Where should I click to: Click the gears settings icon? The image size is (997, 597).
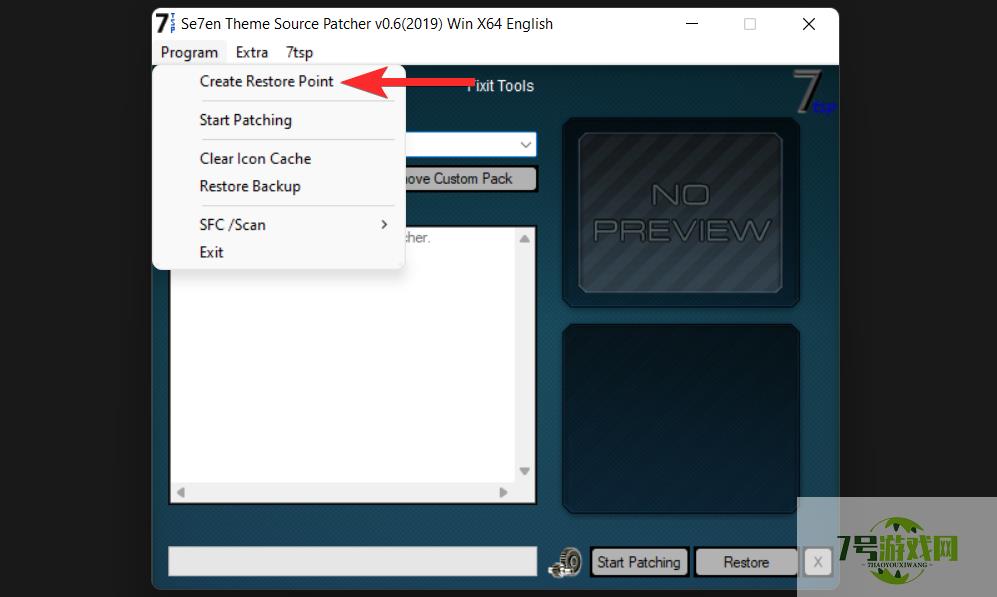(565, 563)
